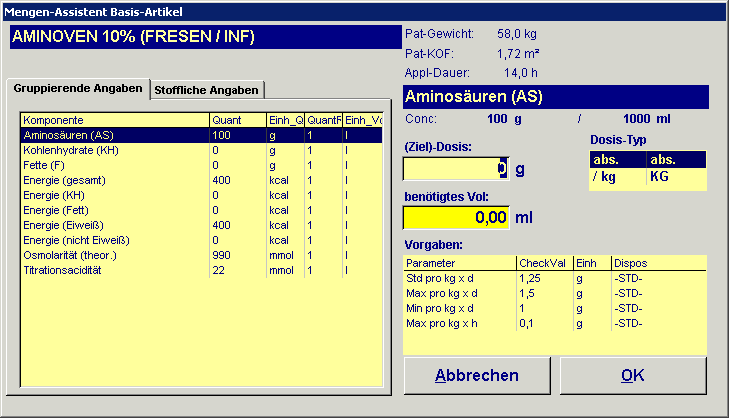The width and height of the screenshot is (729, 418).
Task: Select the Energie (Fett) row
Action: click(x=201, y=210)
